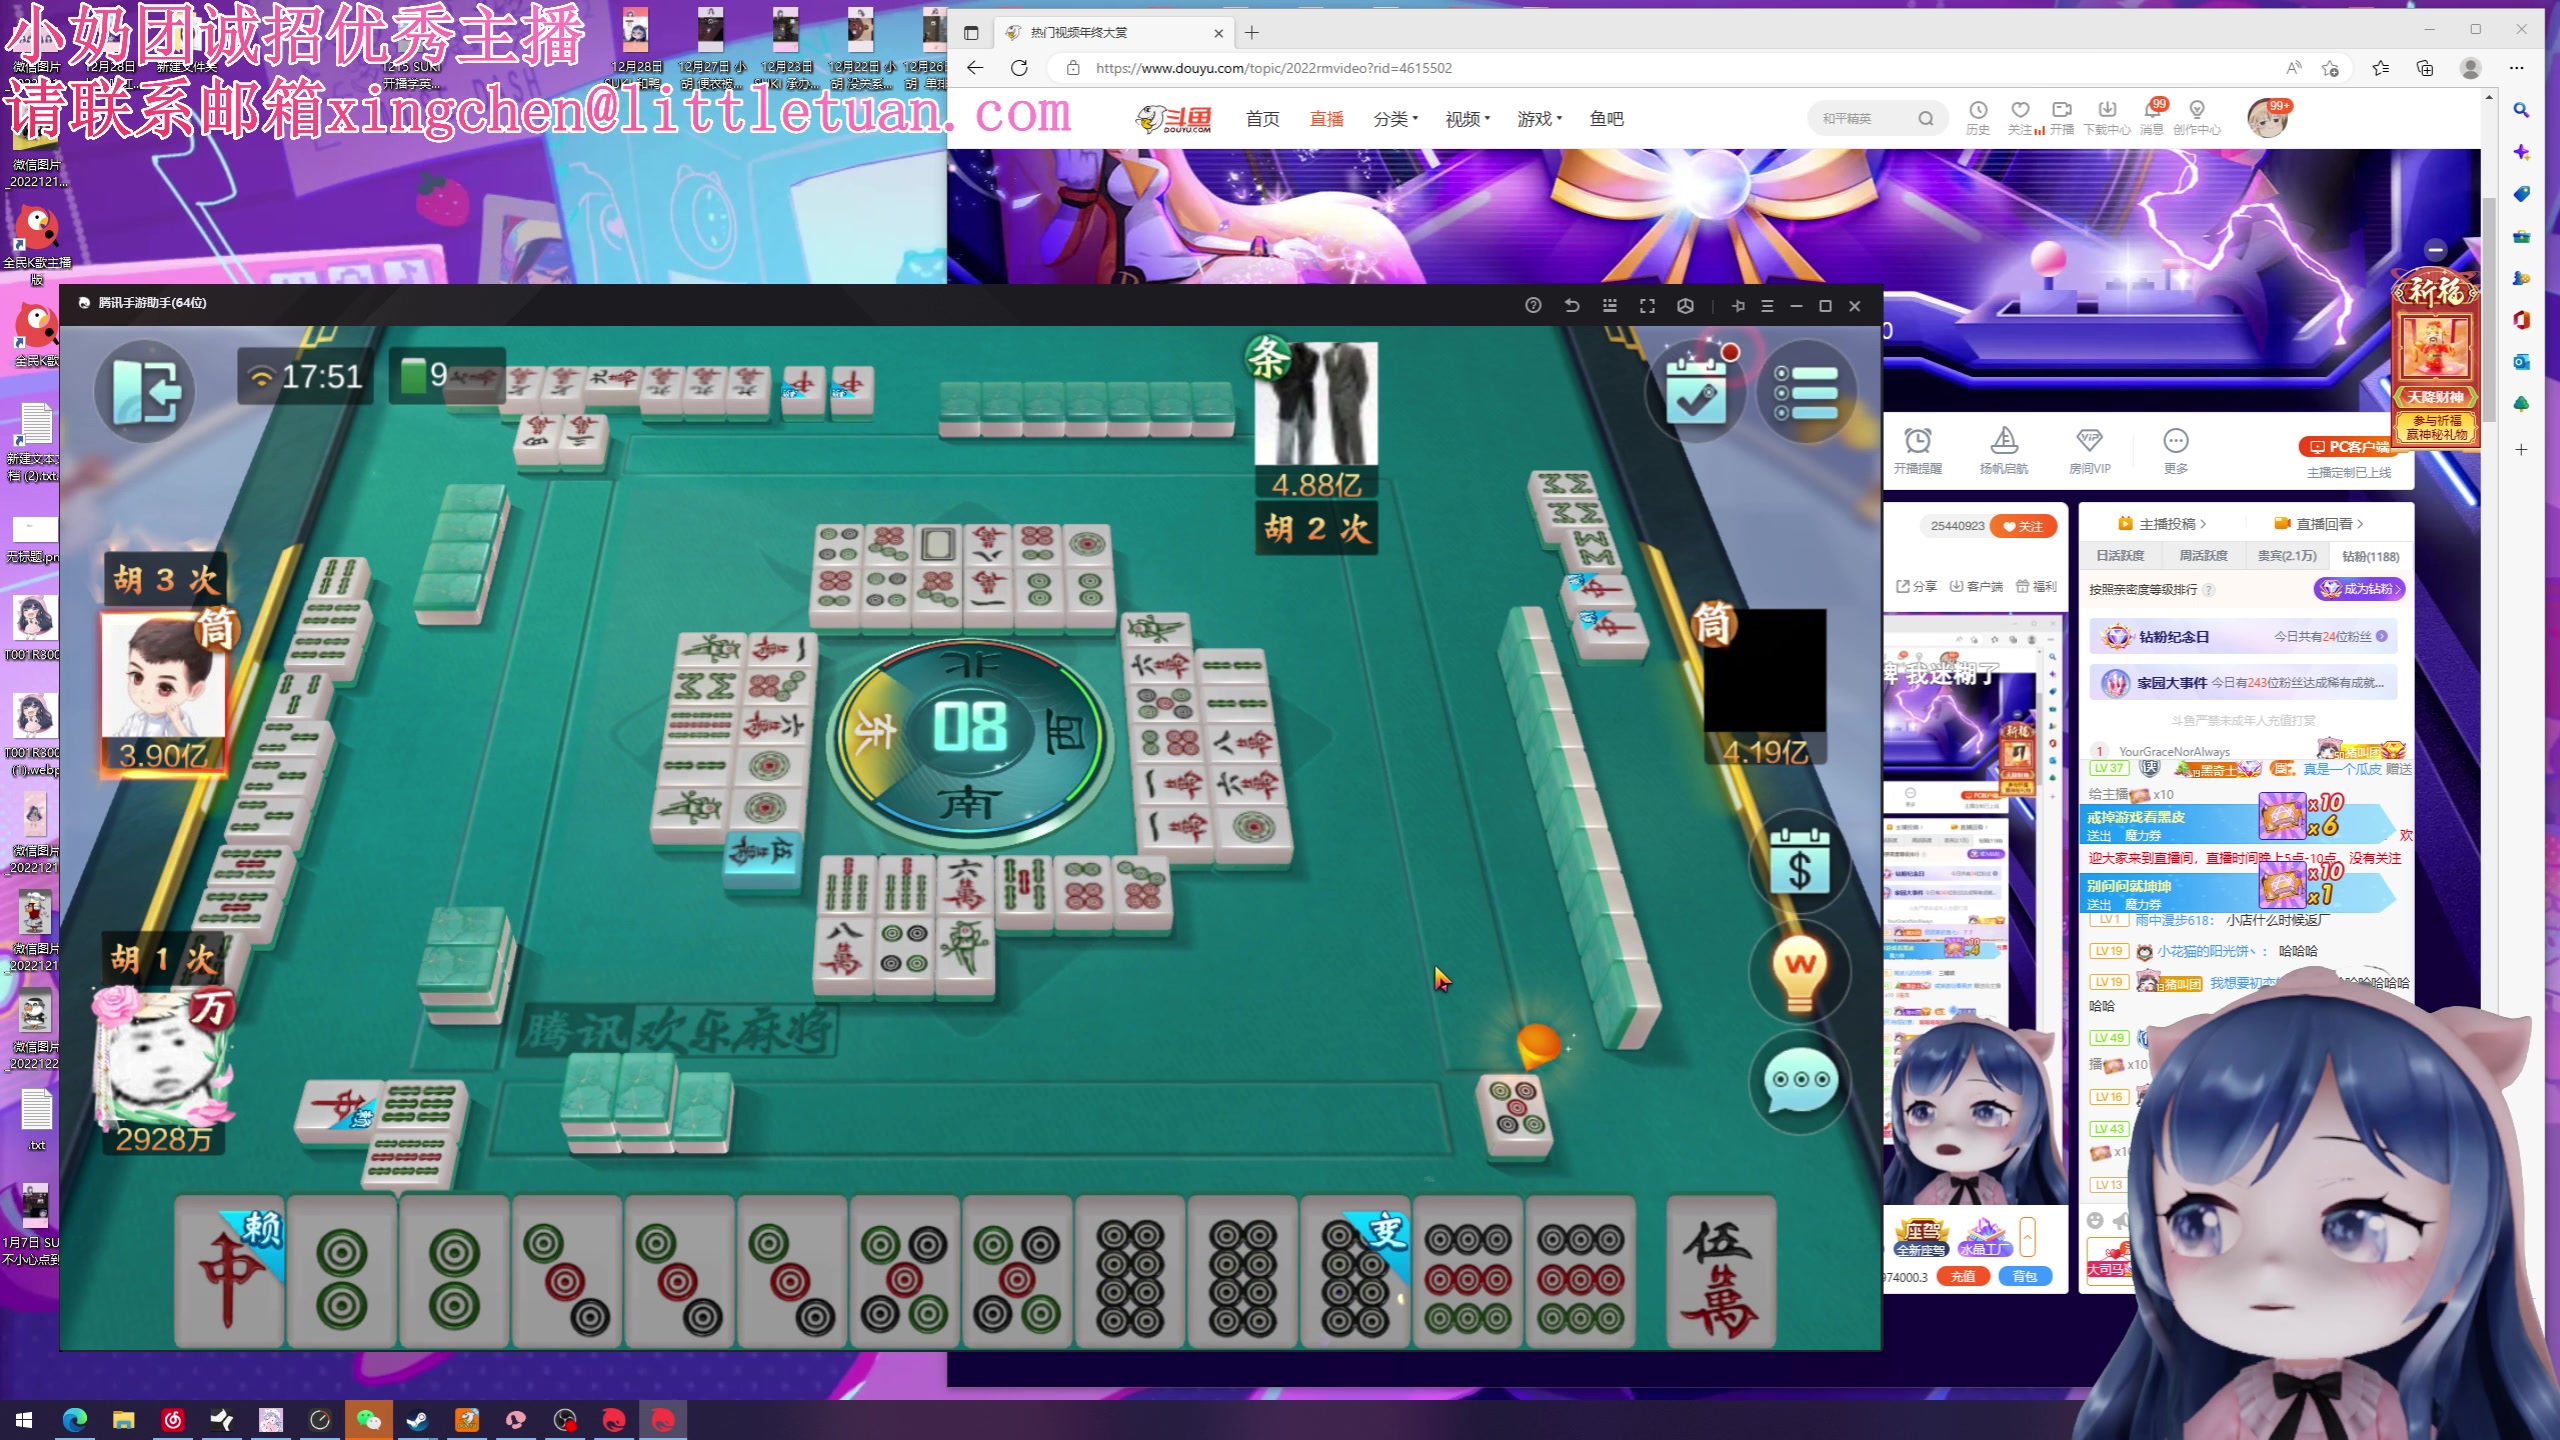Open the daily check-in calendar icon
This screenshot has width=2560, height=1440.
1696,392
